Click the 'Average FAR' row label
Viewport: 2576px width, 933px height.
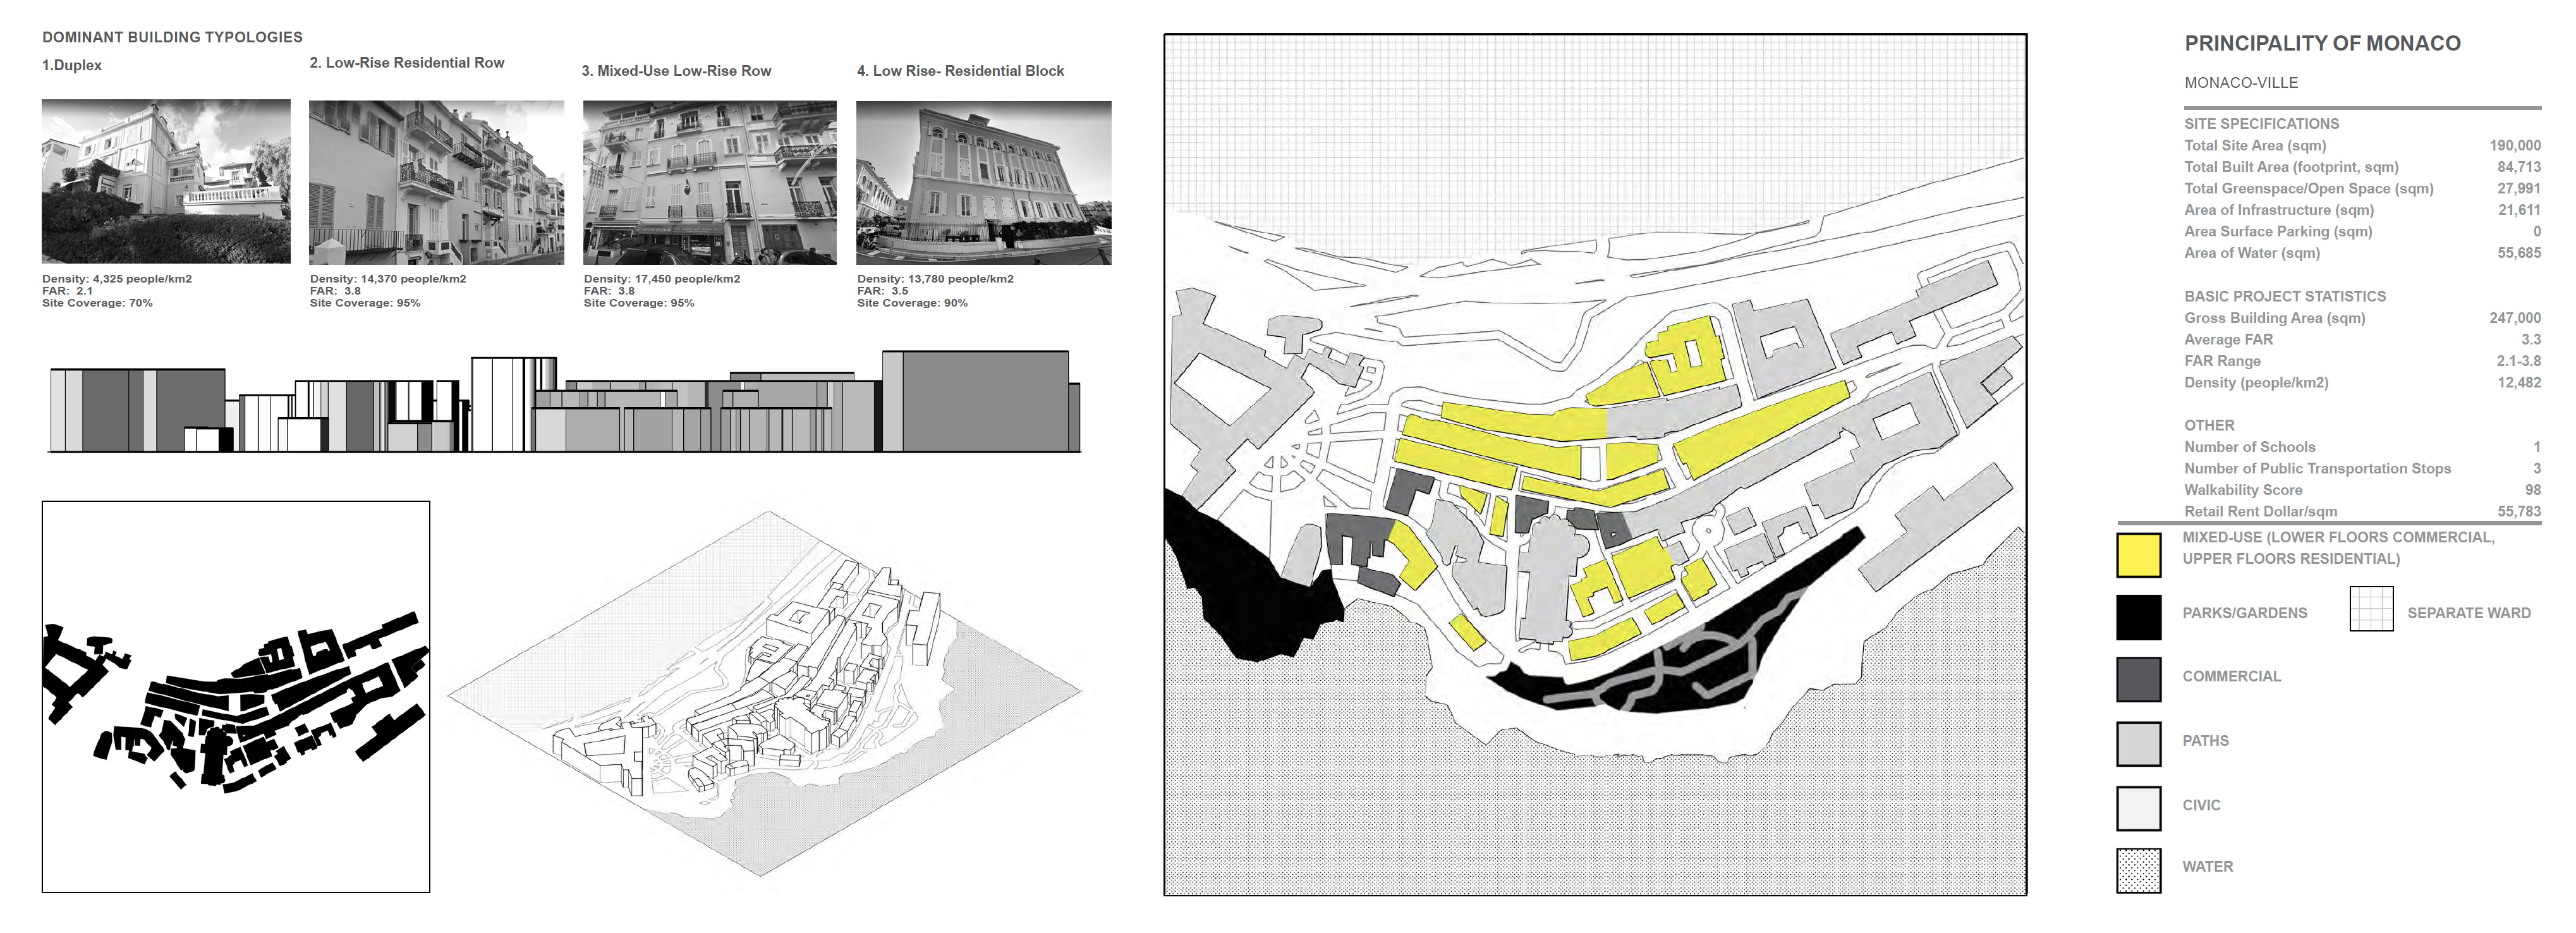[2228, 339]
